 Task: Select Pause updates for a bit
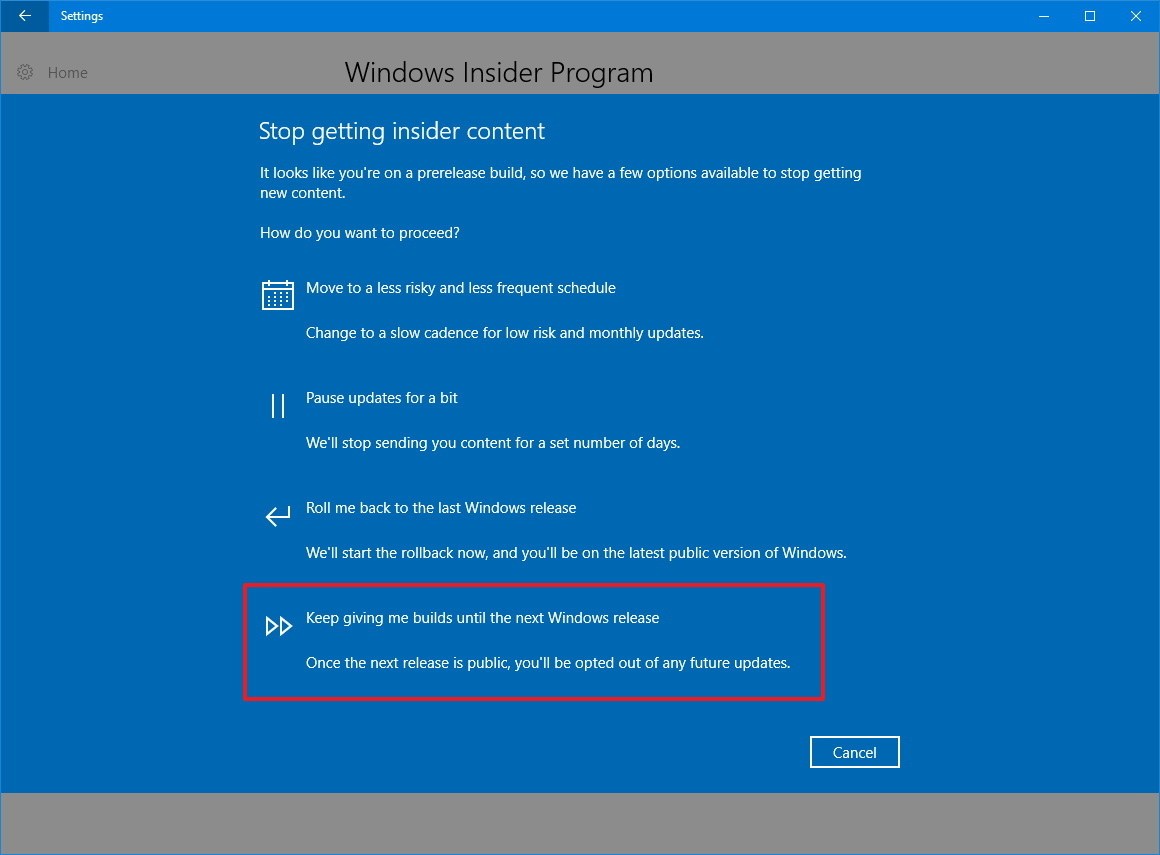click(382, 398)
